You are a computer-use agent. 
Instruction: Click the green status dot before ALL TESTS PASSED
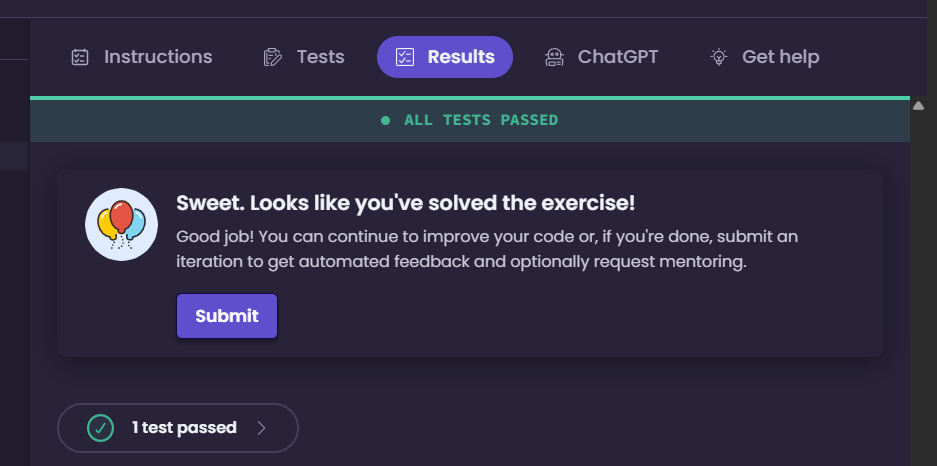(x=385, y=121)
